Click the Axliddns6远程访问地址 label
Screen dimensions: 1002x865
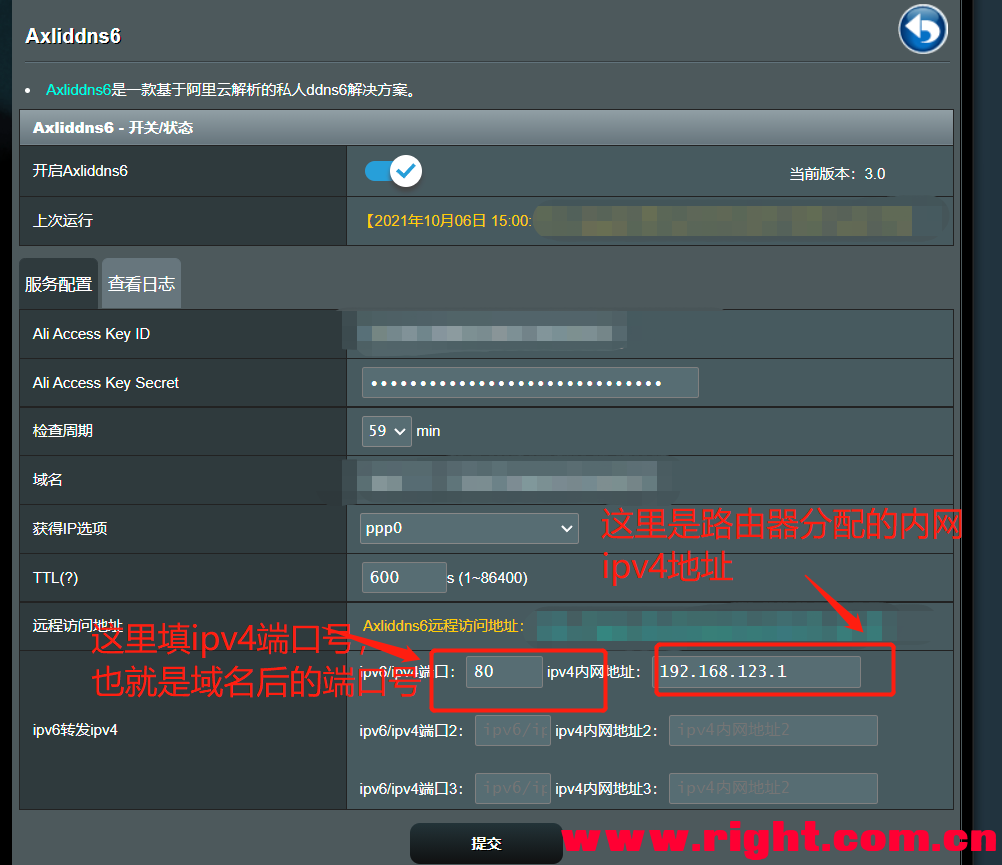pyautogui.click(x=443, y=626)
